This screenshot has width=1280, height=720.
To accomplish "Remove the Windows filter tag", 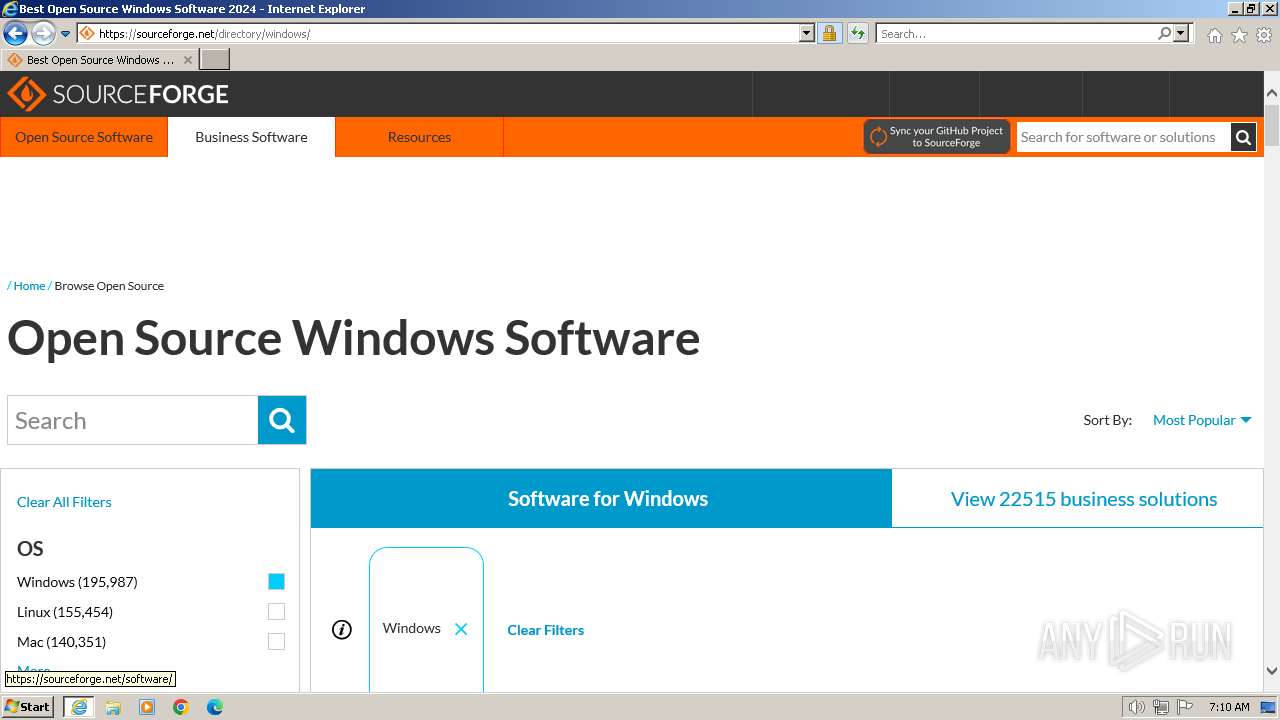I will click(x=461, y=629).
